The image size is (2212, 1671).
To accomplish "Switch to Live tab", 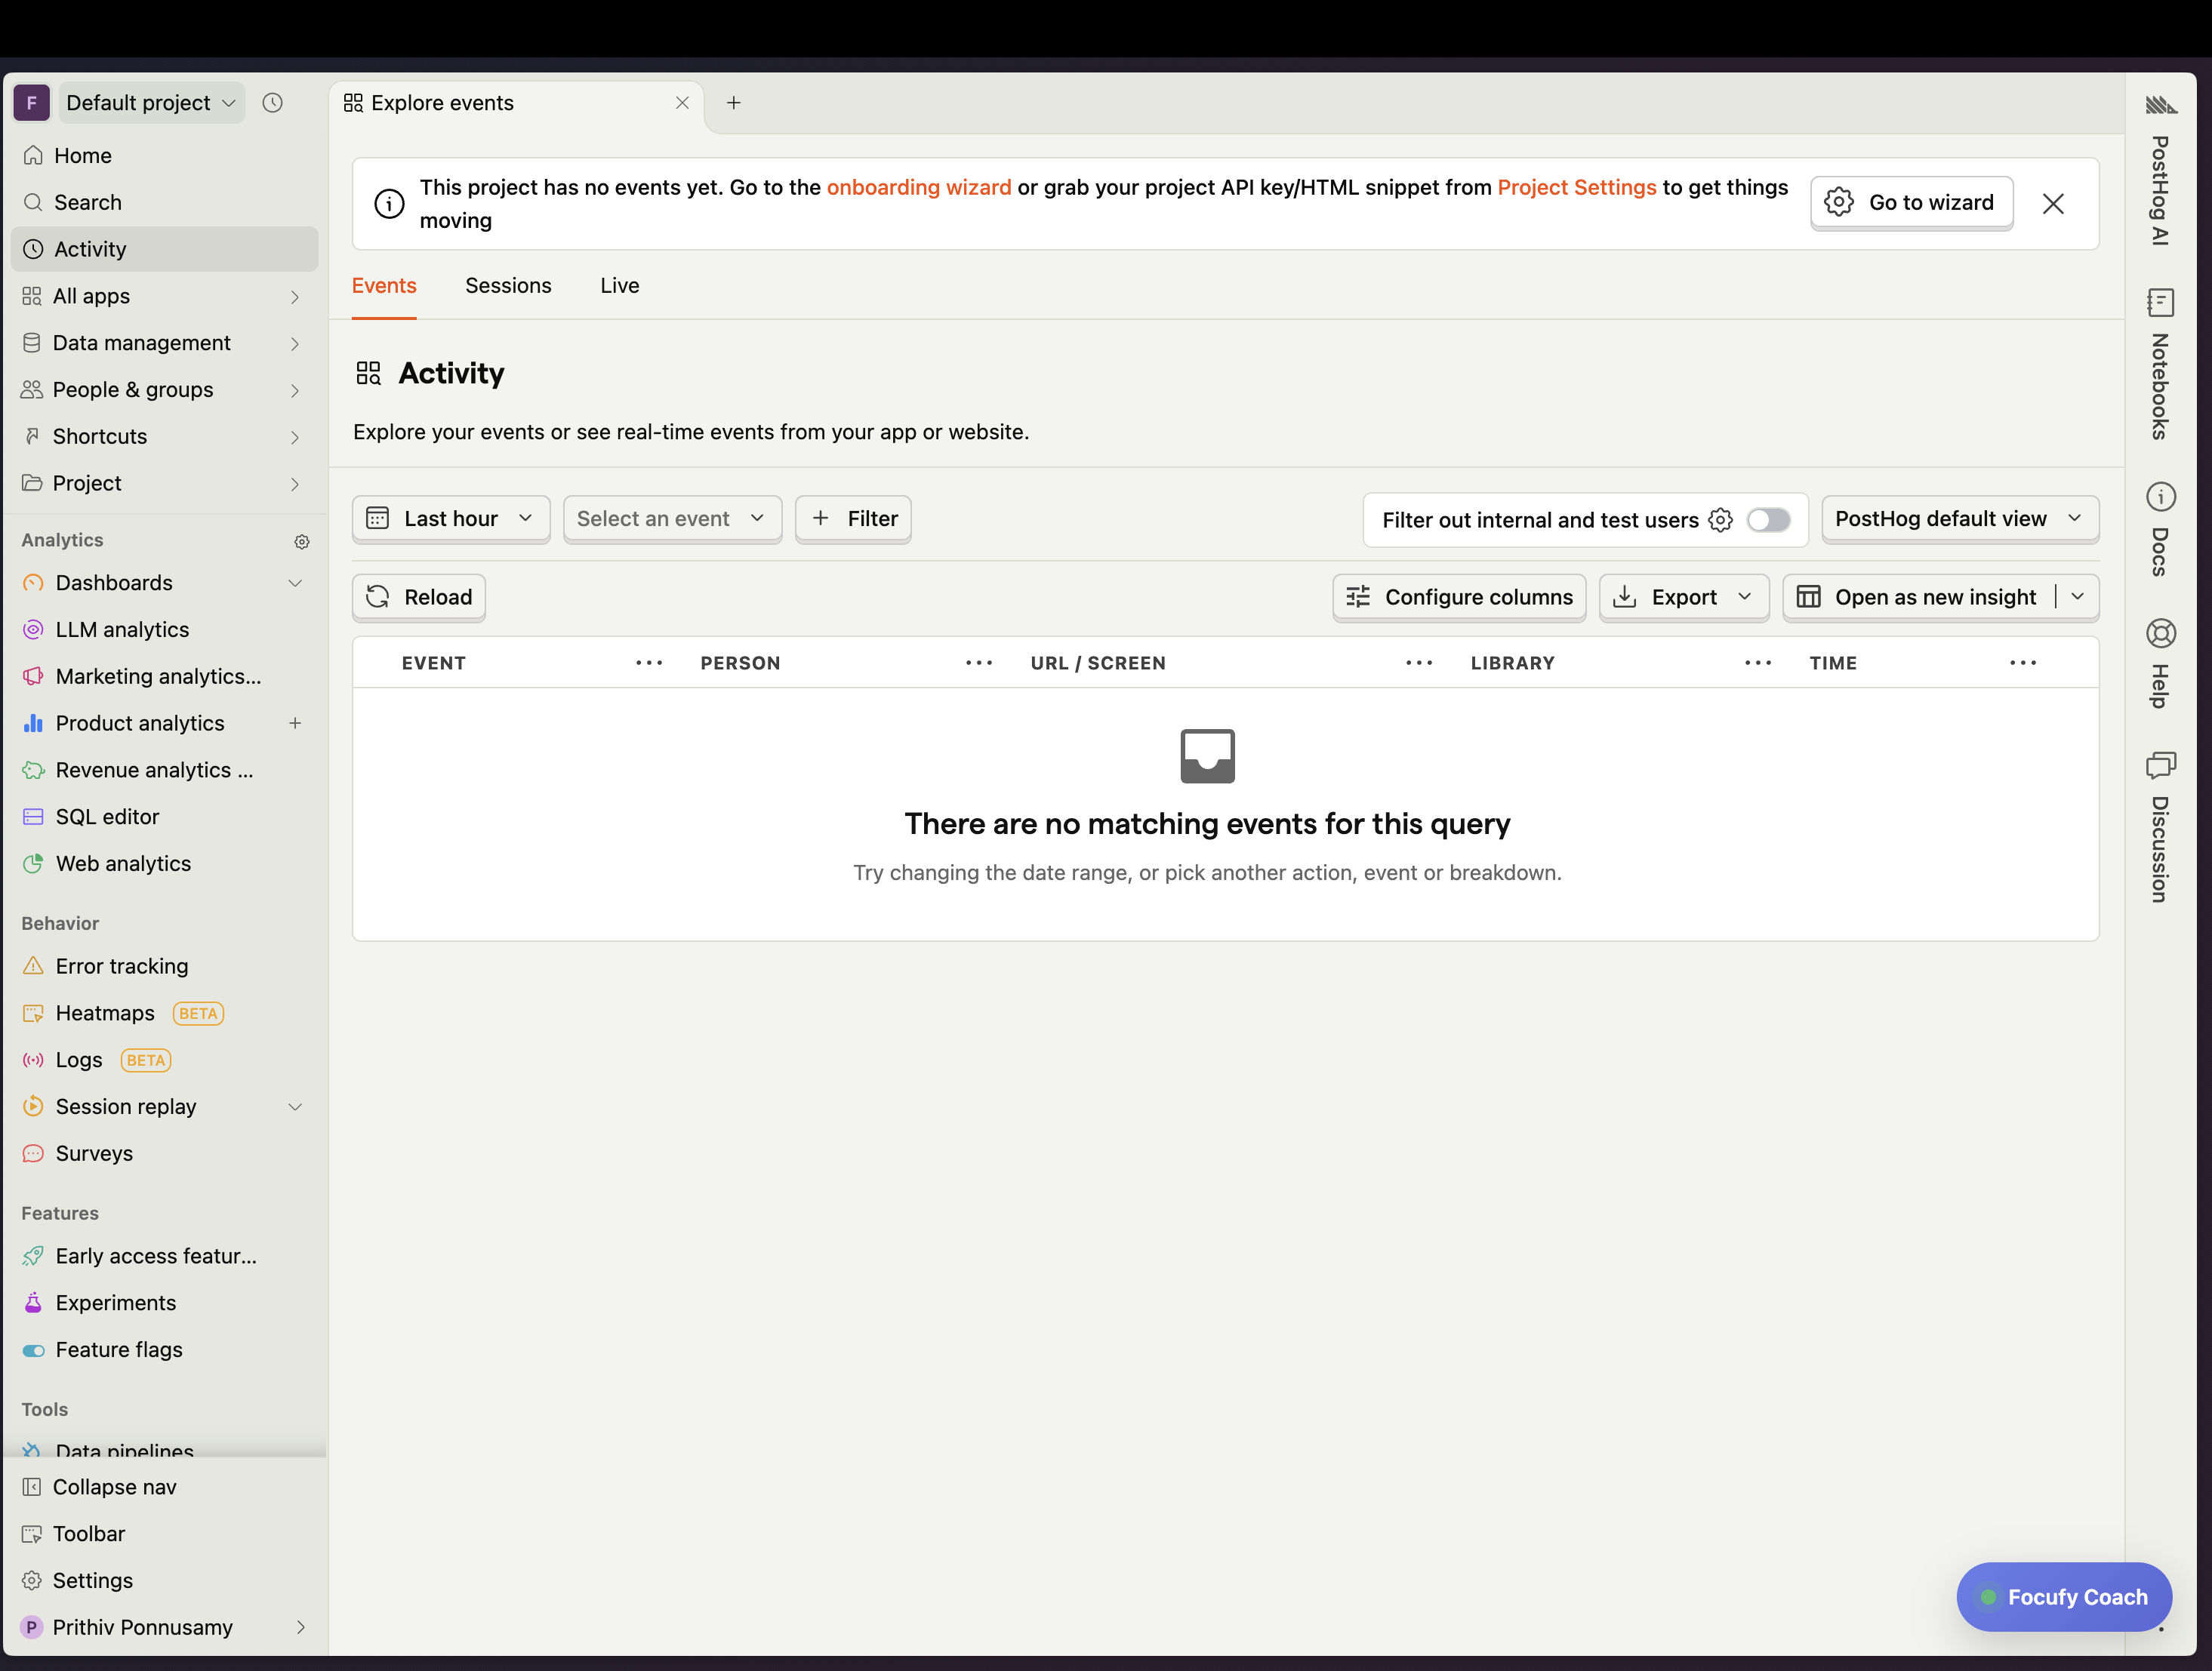I will (619, 286).
